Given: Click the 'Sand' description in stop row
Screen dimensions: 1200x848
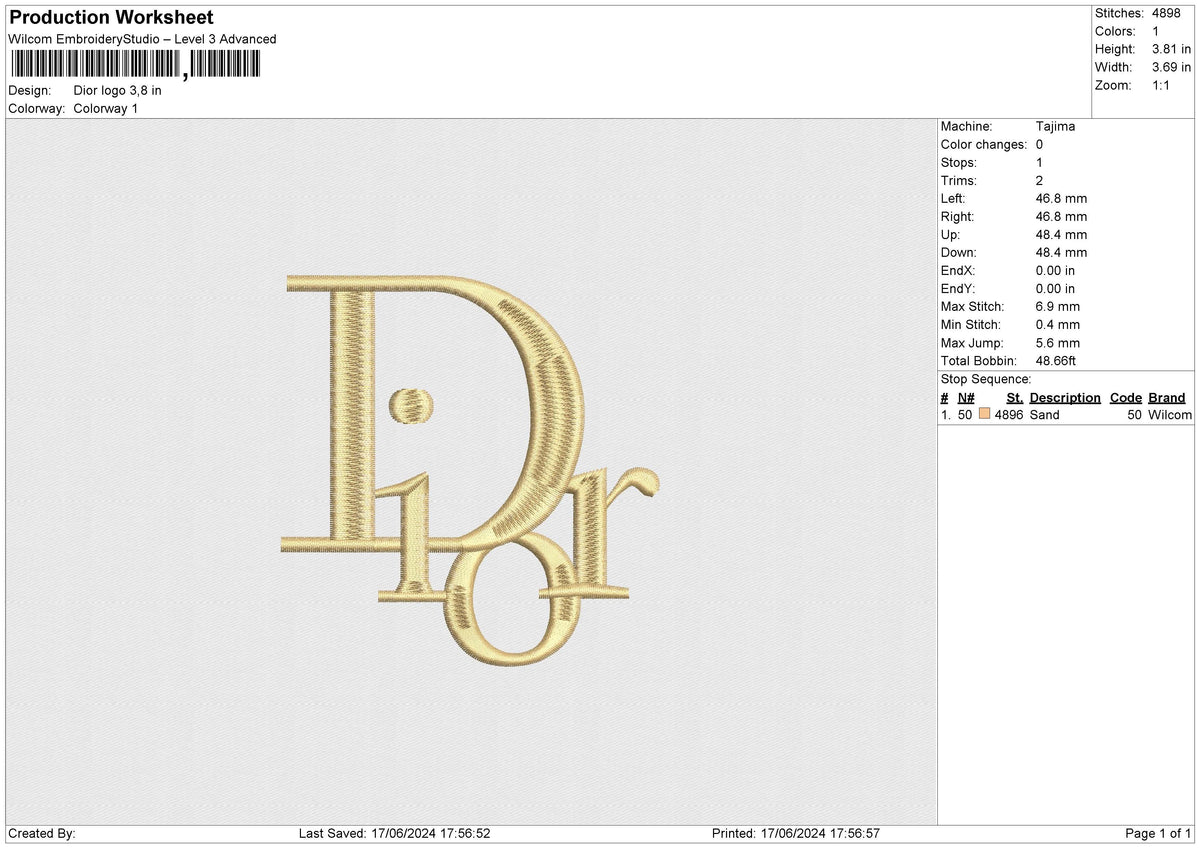Looking at the screenshot, I should tap(1044, 415).
